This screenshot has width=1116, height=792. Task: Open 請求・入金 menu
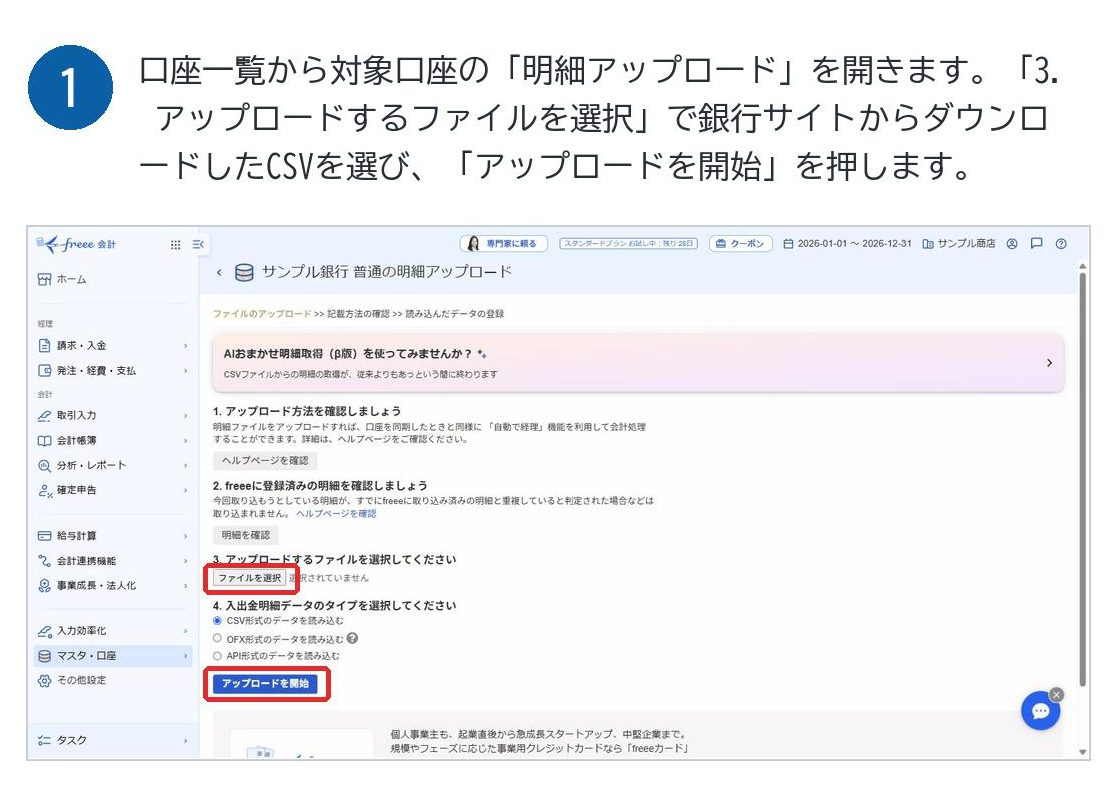click(112, 346)
